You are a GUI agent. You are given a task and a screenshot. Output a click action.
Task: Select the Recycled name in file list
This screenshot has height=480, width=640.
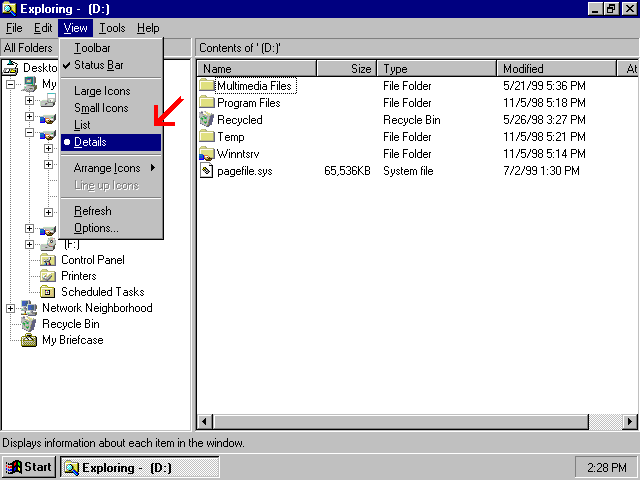tap(240, 120)
